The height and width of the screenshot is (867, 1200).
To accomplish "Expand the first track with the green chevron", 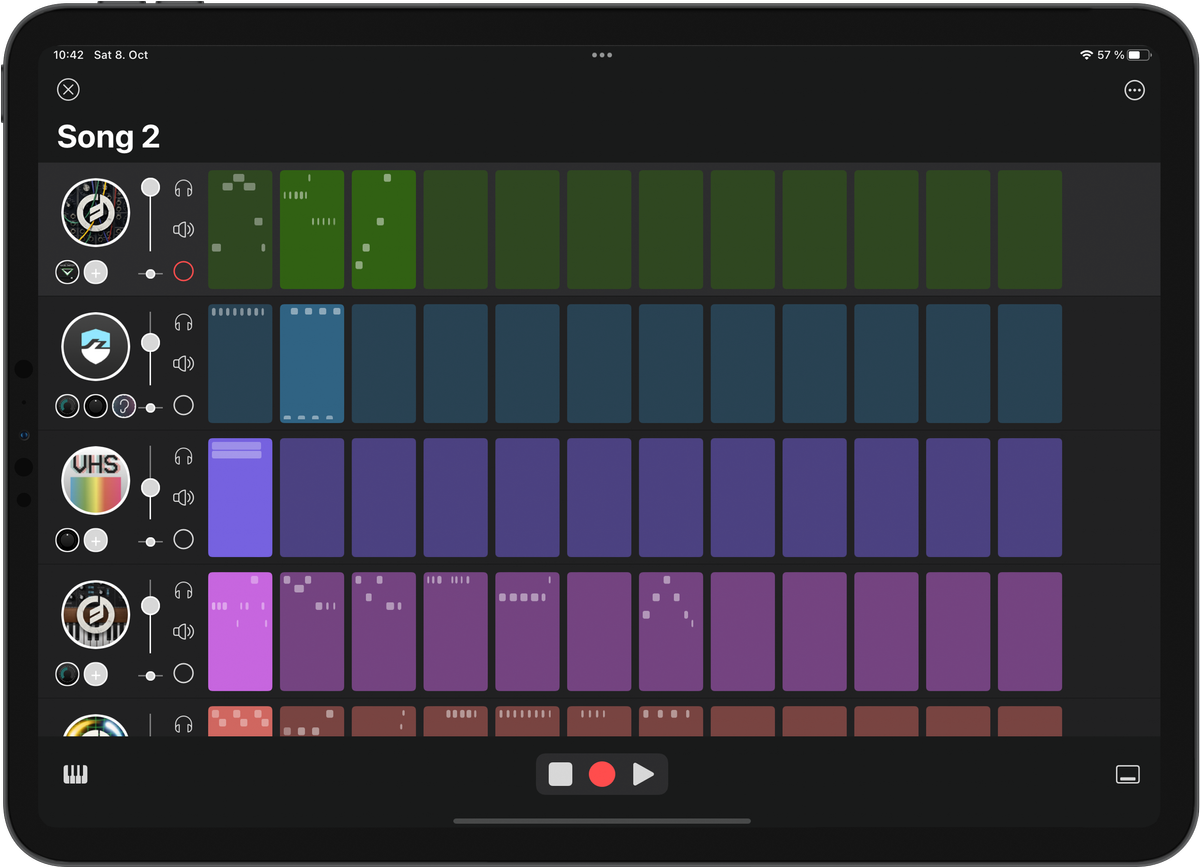I will [x=66, y=271].
